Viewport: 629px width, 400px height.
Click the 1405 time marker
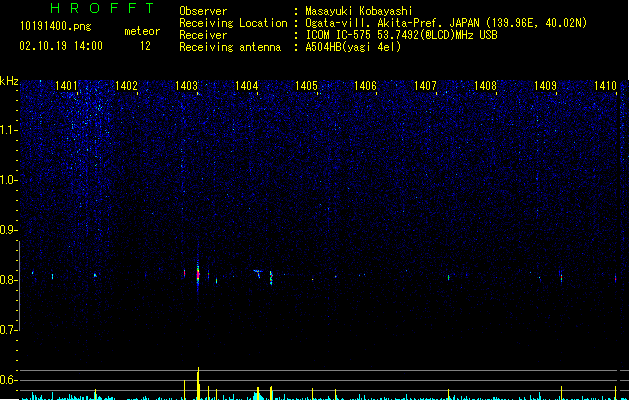coord(306,85)
